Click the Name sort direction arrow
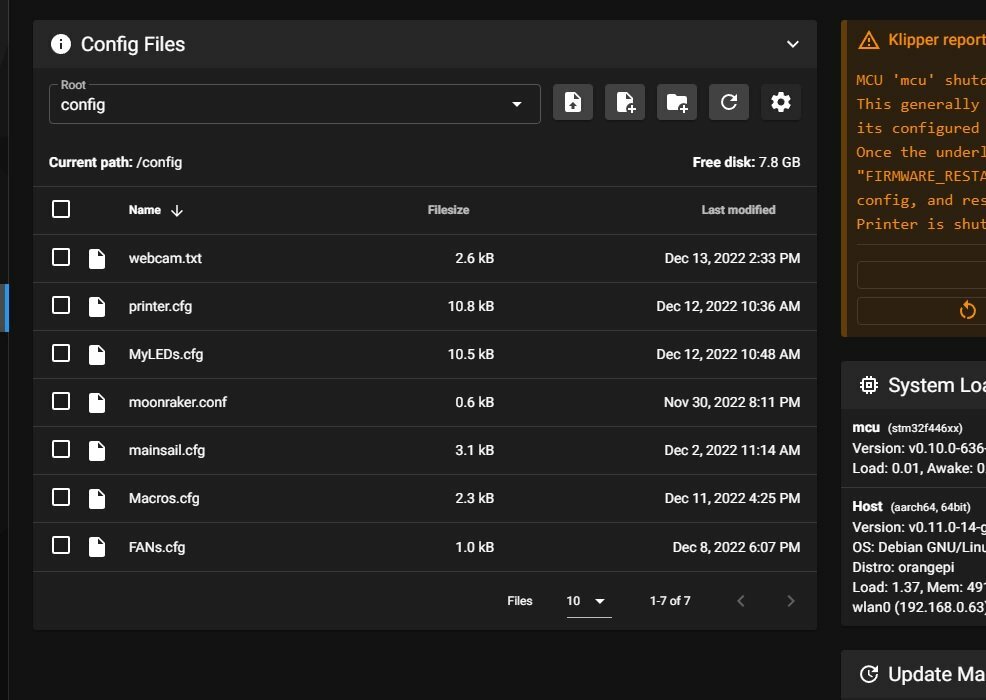This screenshot has width=986, height=700. [177, 211]
